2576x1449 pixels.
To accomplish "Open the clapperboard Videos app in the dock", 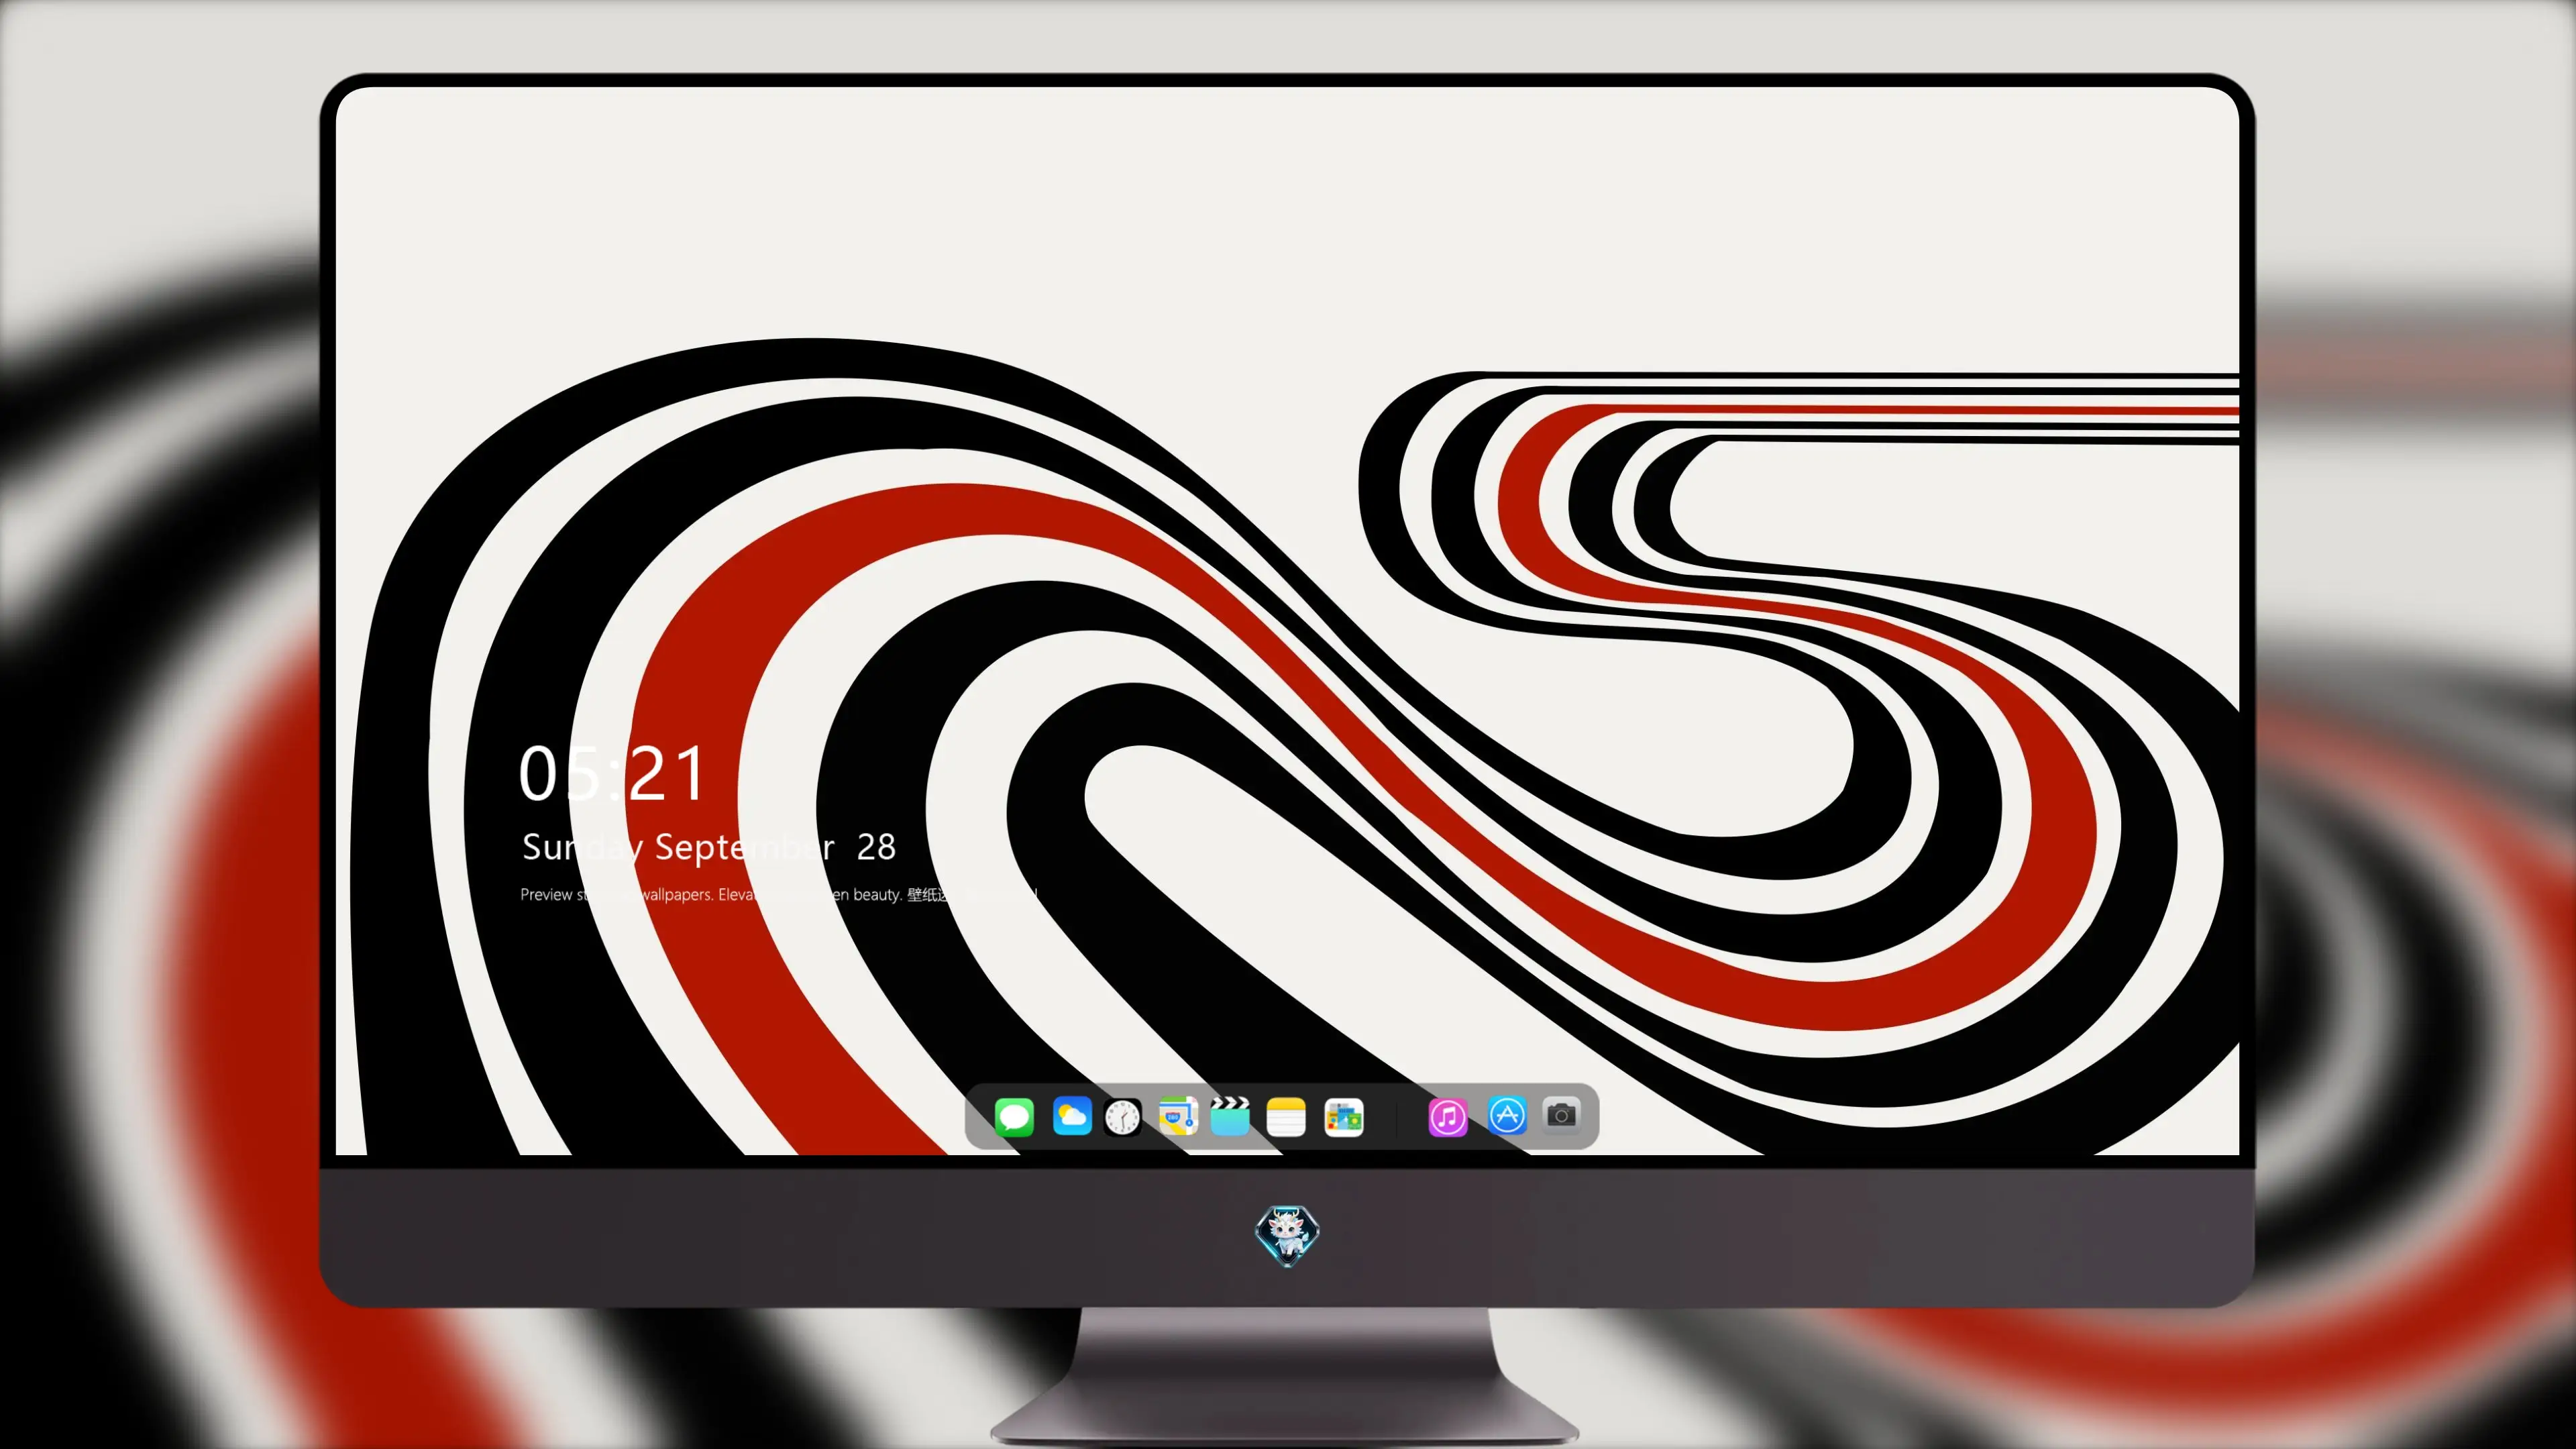I will click(x=1230, y=1116).
